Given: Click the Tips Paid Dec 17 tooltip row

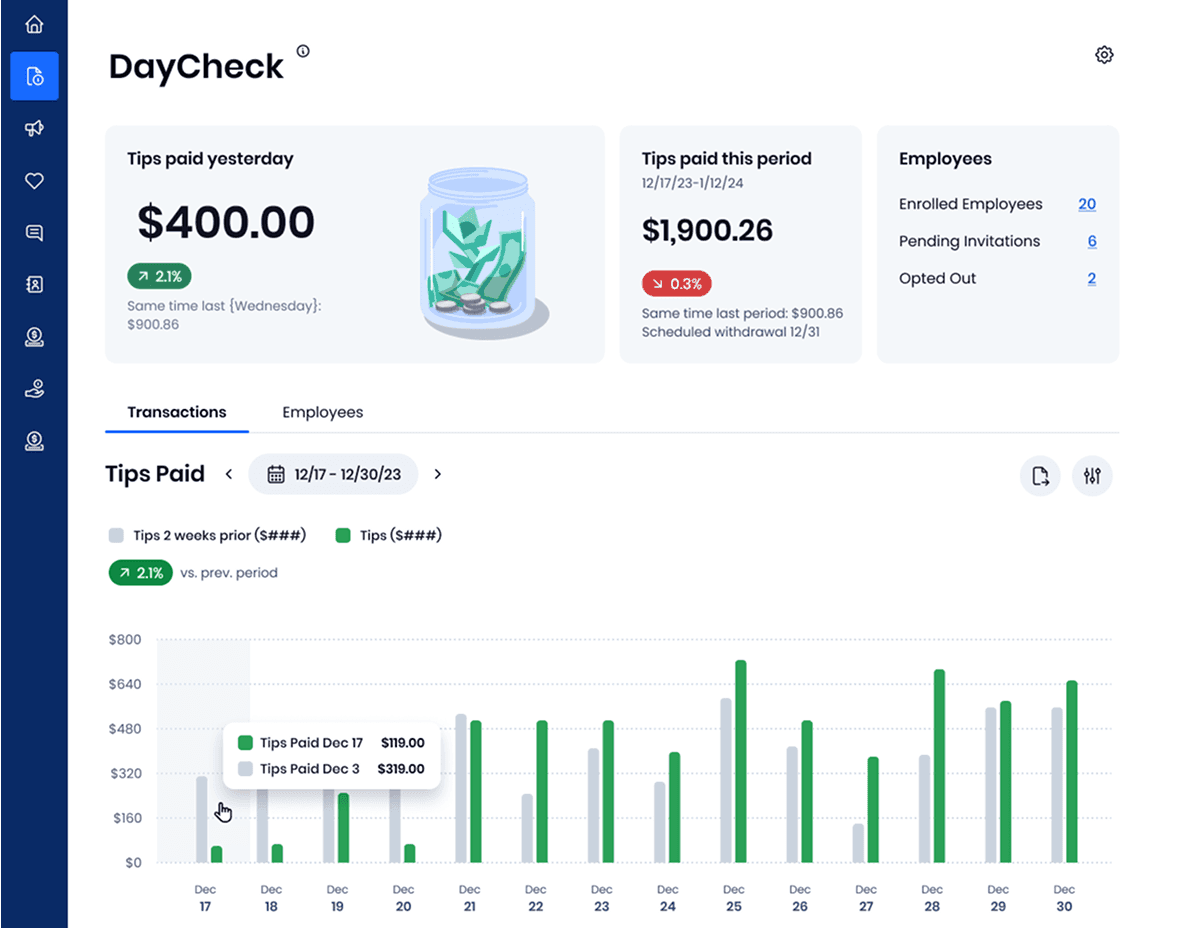Looking at the screenshot, I should 332,743.
